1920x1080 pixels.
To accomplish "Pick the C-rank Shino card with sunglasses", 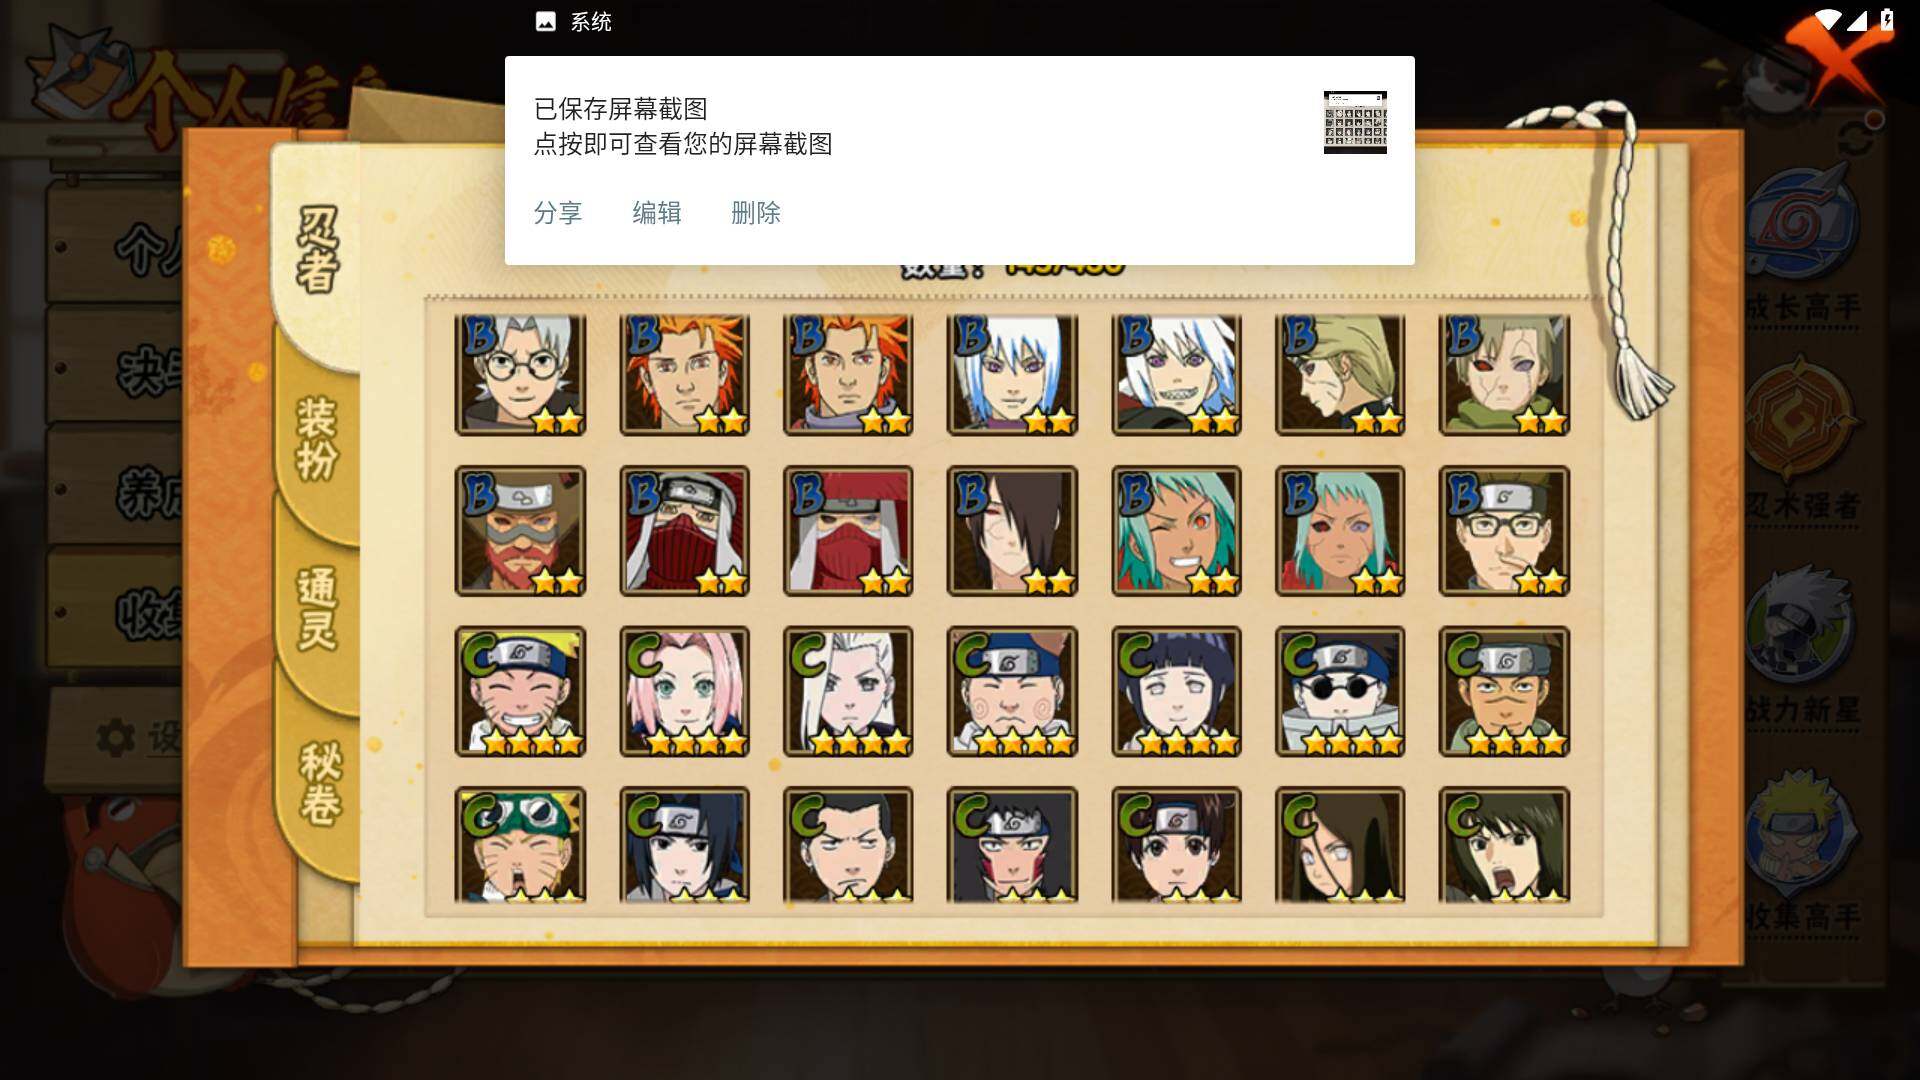I will [1340, 691].
